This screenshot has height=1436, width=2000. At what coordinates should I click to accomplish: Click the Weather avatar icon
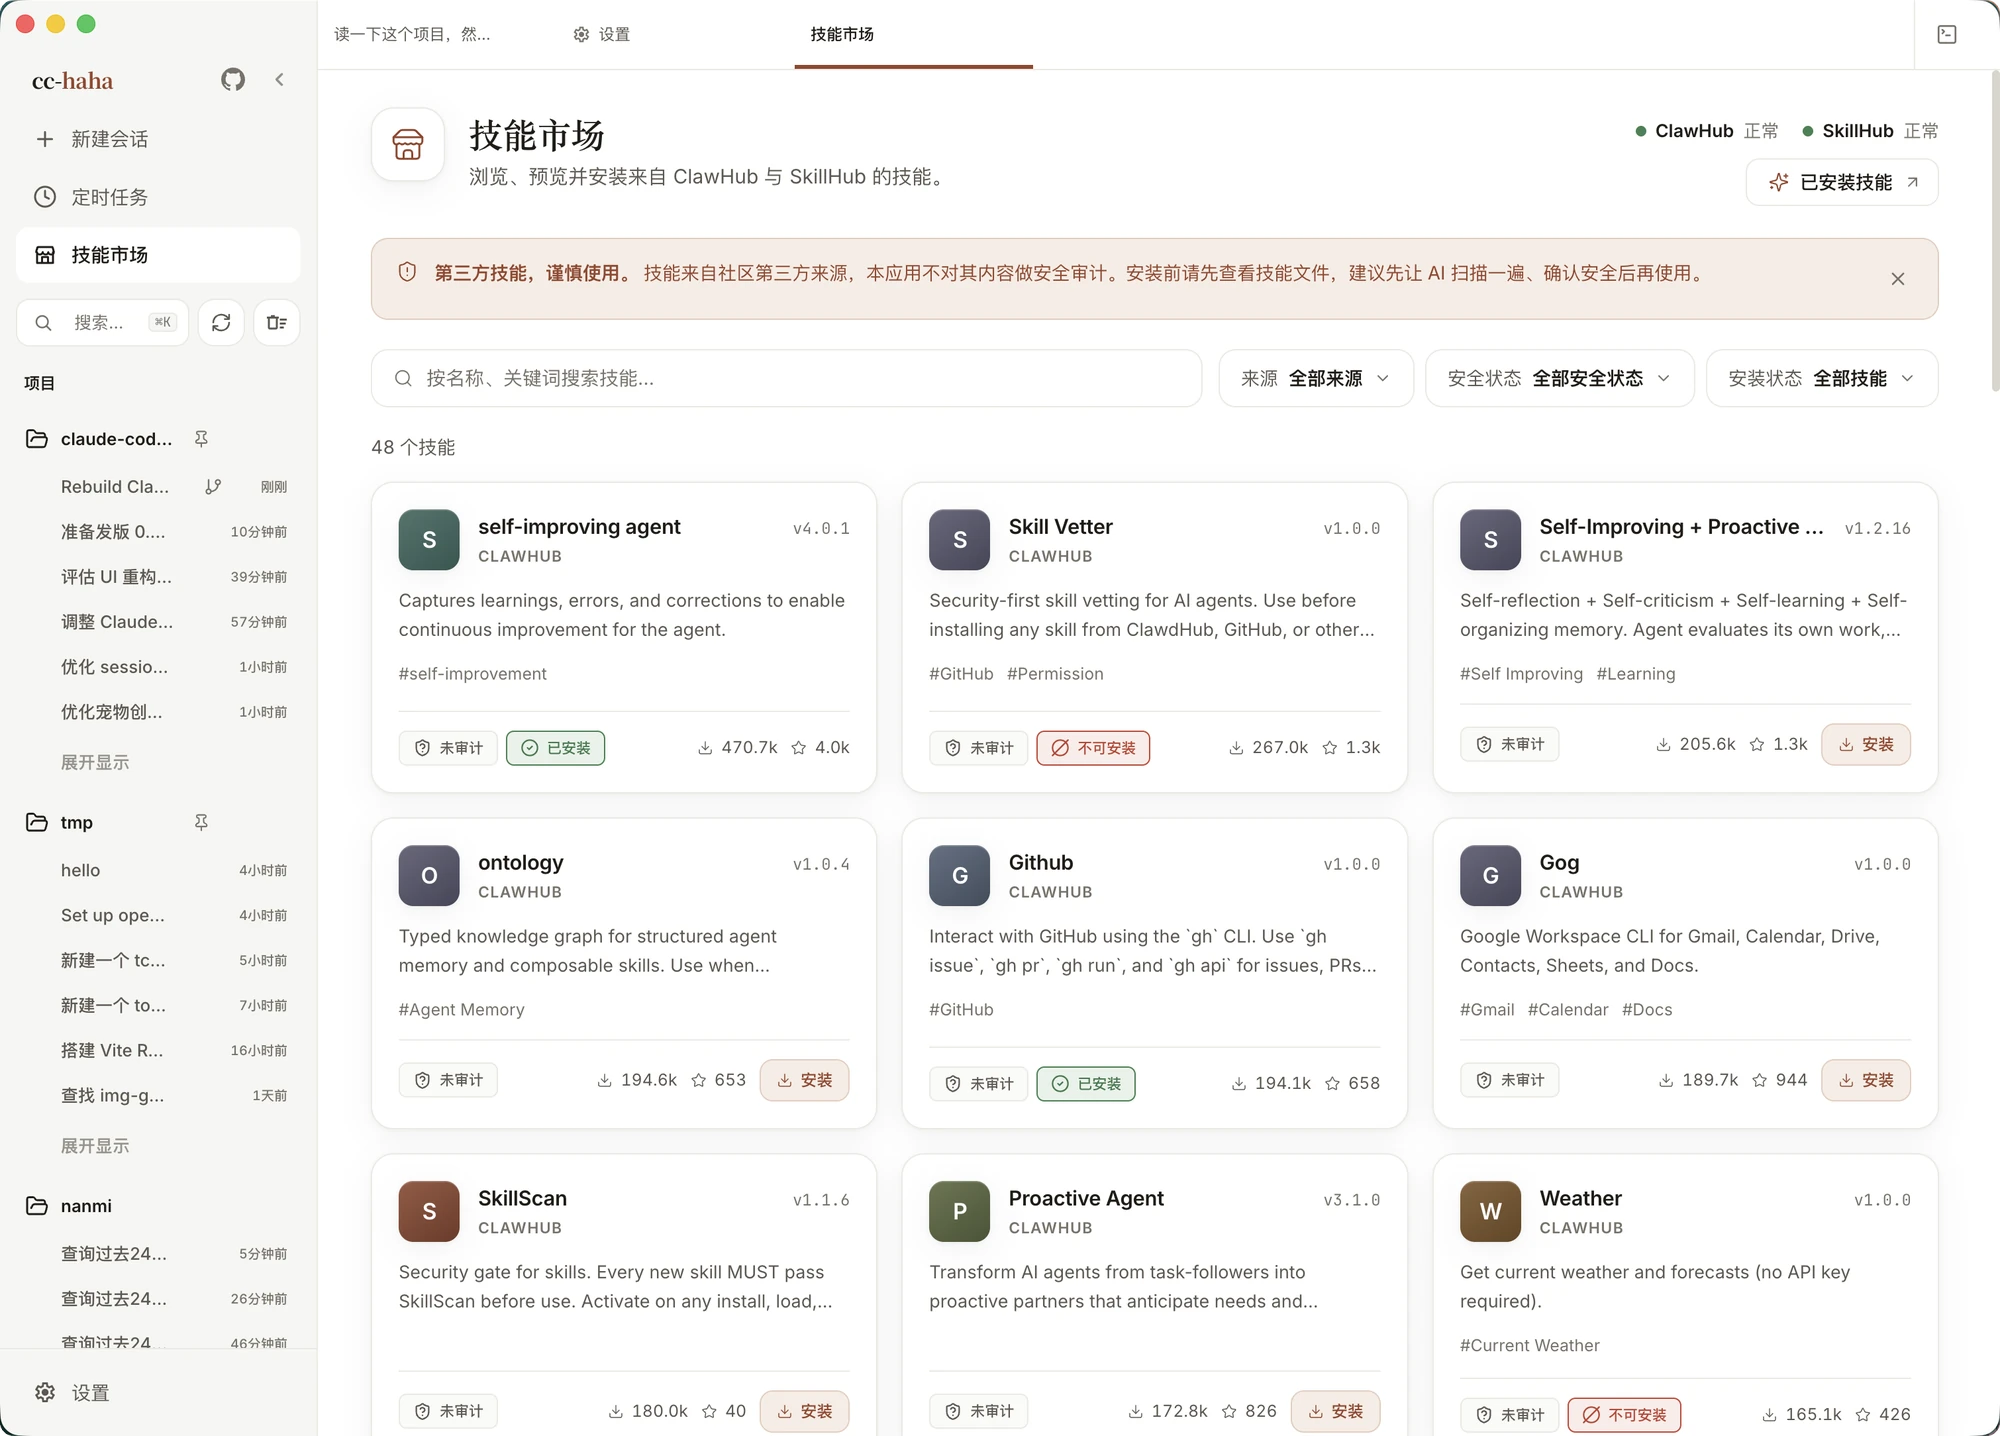1490,1212
